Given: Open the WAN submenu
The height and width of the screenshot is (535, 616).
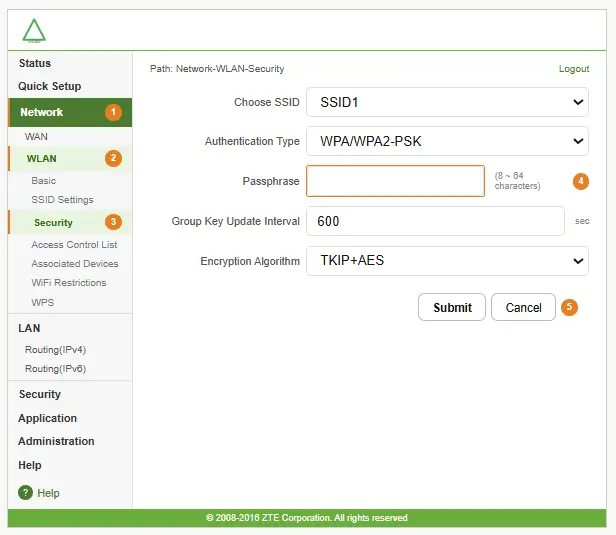Looking at the screenshot, I should [x=36, y=137].
